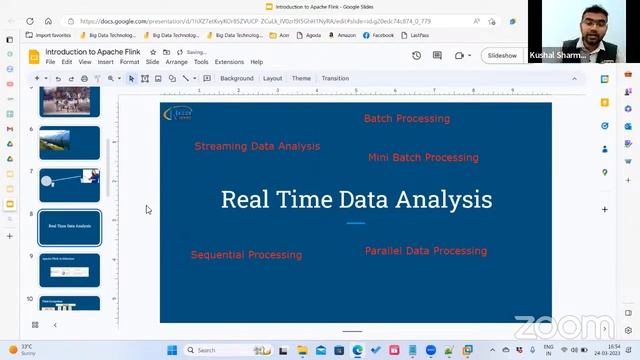Click the taskbar Search box
Viewport: 640px width, 360px height.
[229, 350]
